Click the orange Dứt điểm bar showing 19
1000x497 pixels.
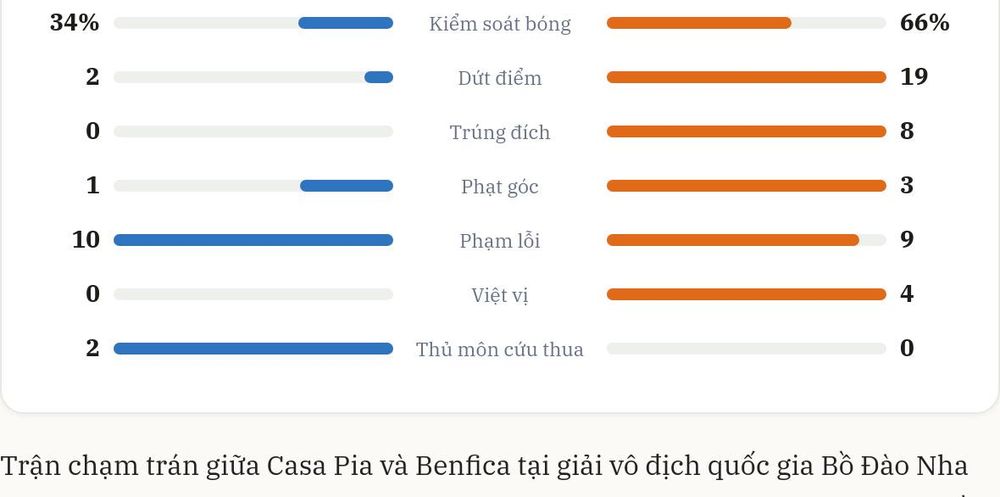point(746,77)
